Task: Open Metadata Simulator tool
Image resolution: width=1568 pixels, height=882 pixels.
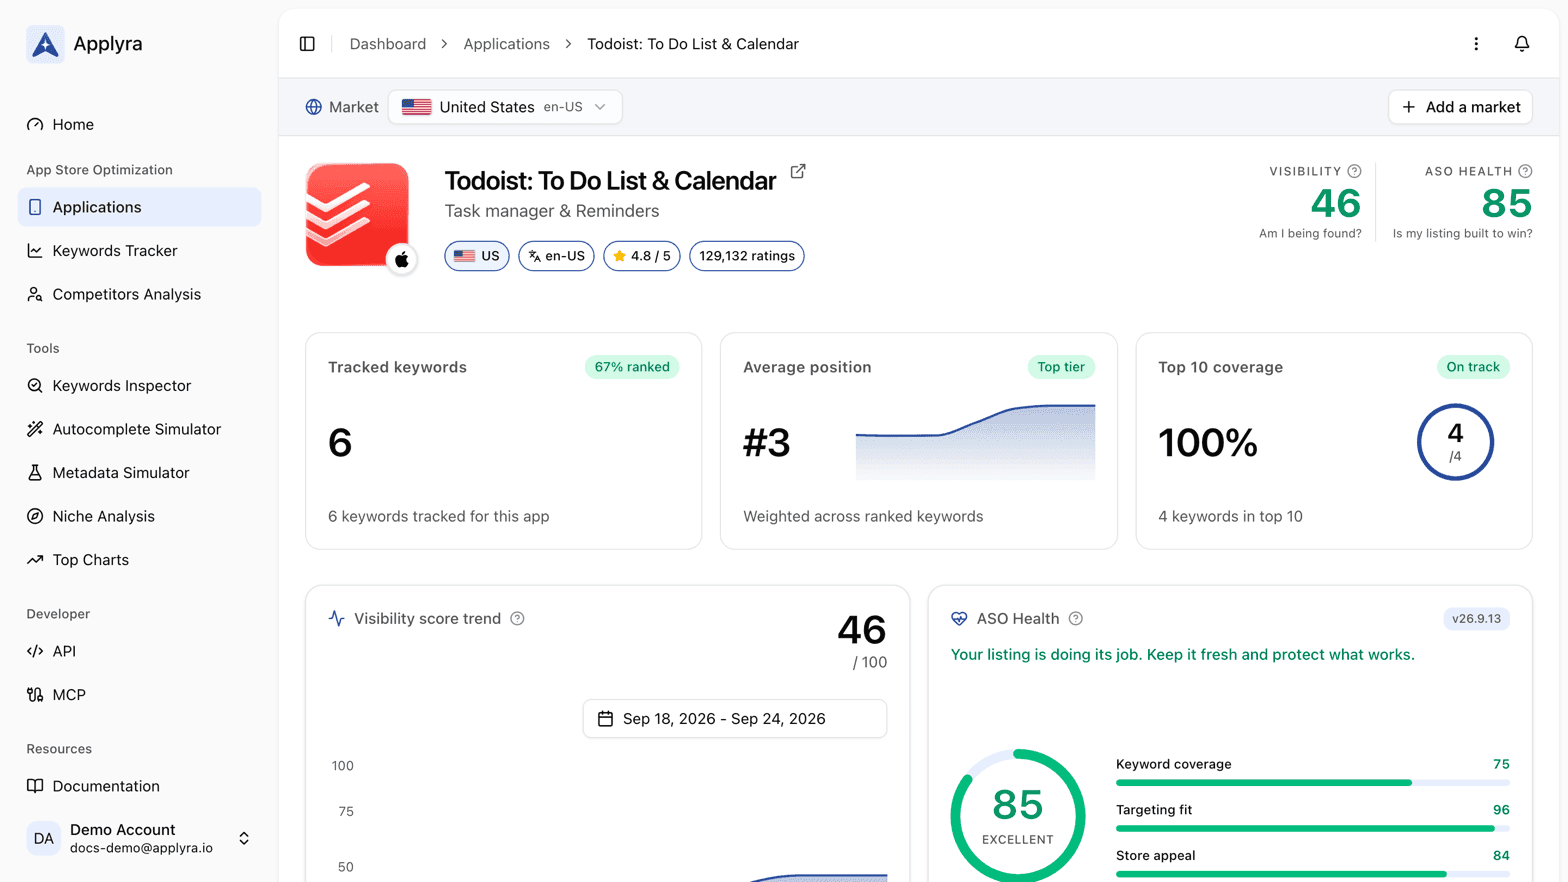Action: pos(139,472)
